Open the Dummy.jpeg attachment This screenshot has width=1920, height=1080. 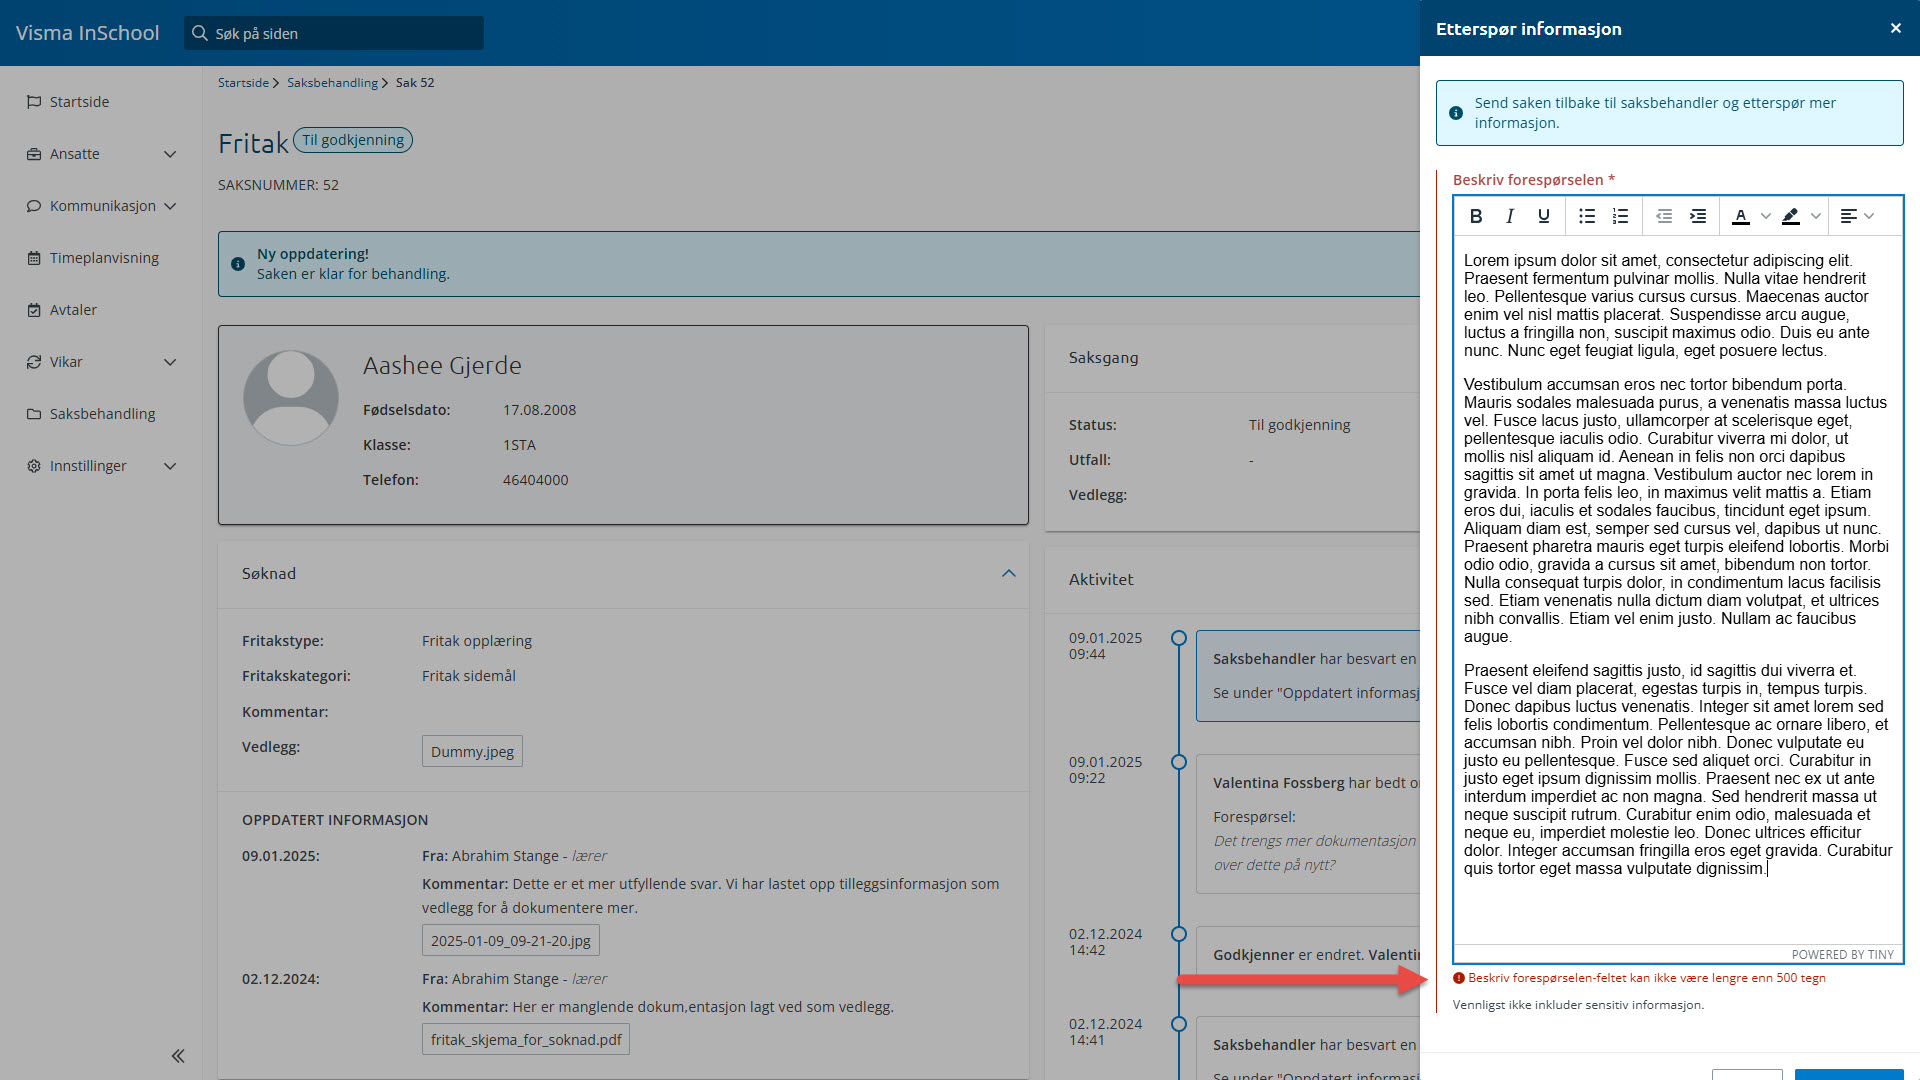point(472,752)
